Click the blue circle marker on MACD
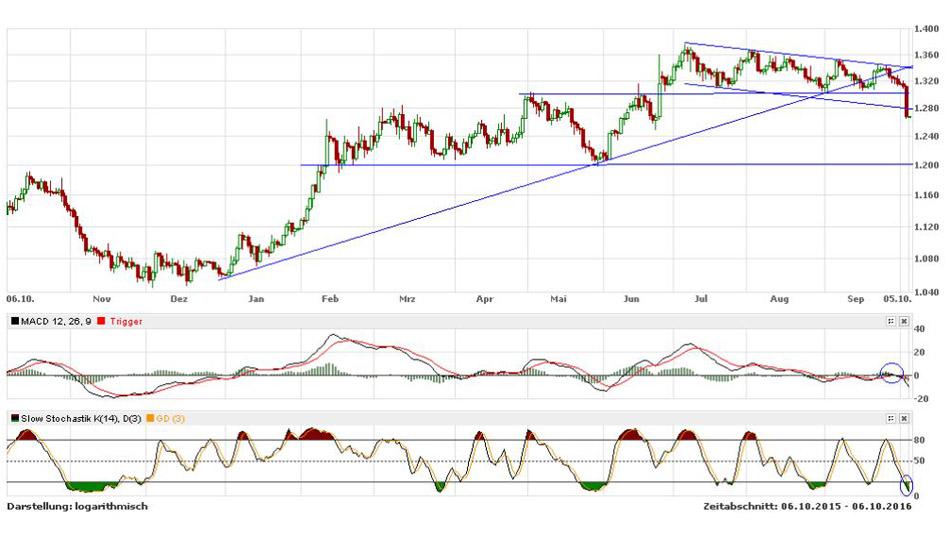Image resolution: width=950 pixels, height=535 pixels. [x=890, y=373]
